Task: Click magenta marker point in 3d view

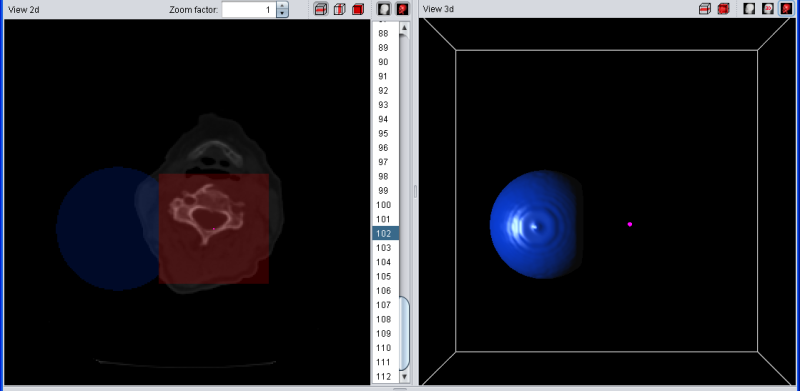Action: [630, 224]
